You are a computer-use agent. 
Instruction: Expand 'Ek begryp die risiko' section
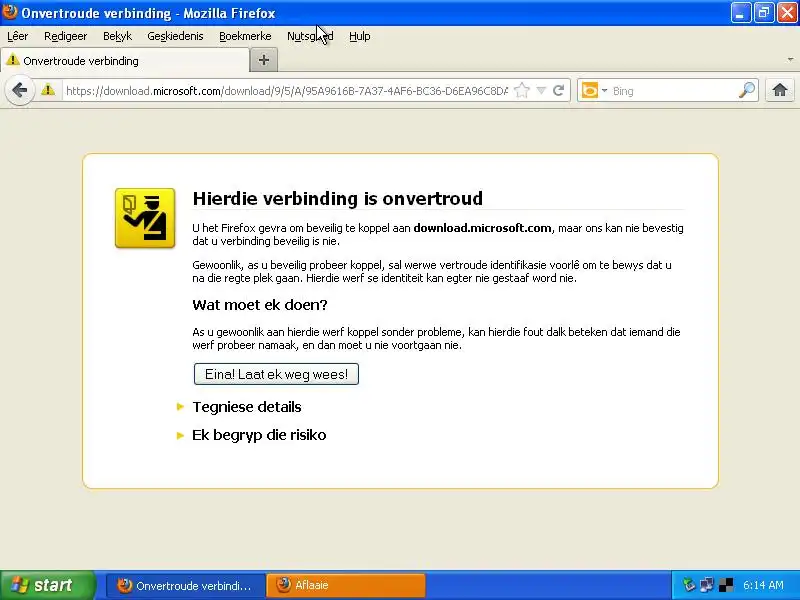(x=259, y=435)
